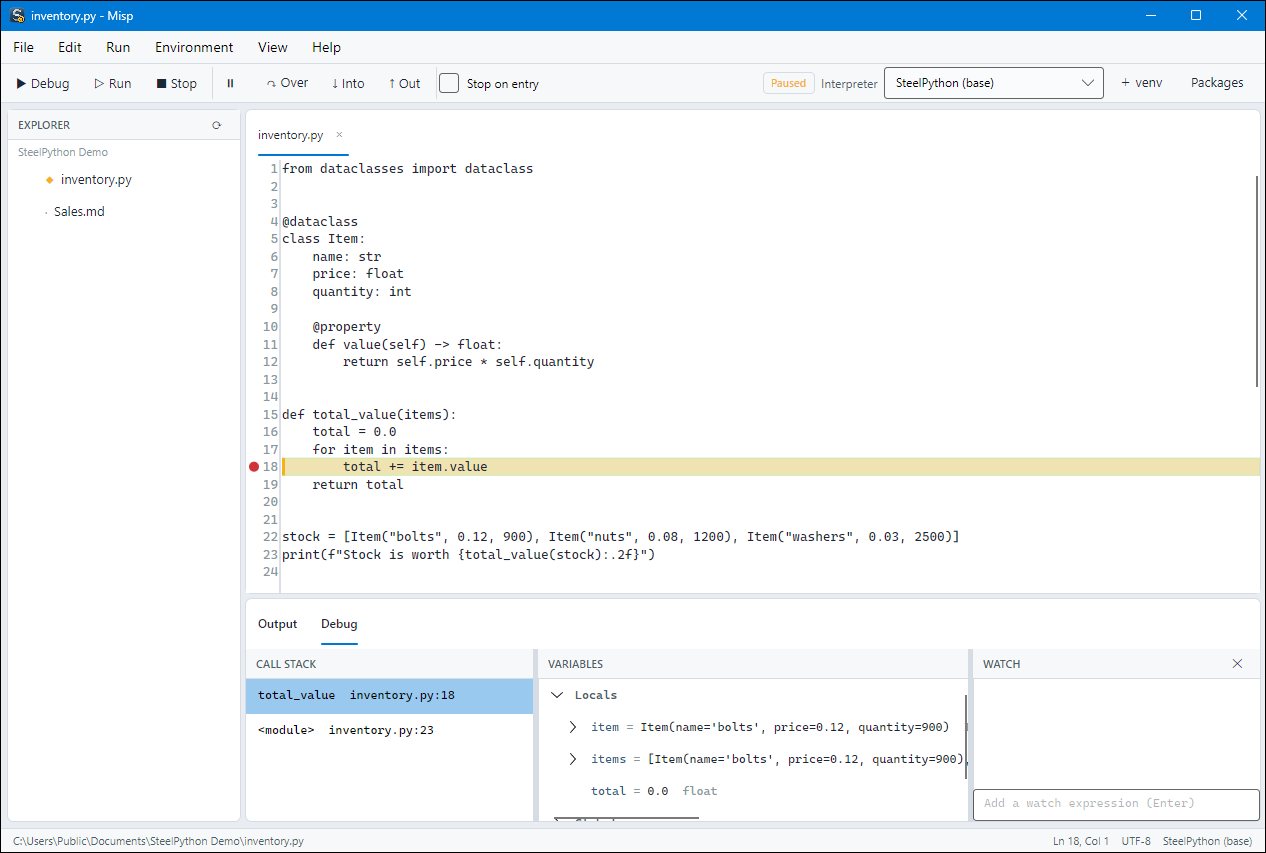Click the Misp app icon in title bar

(x=17, y=16)
